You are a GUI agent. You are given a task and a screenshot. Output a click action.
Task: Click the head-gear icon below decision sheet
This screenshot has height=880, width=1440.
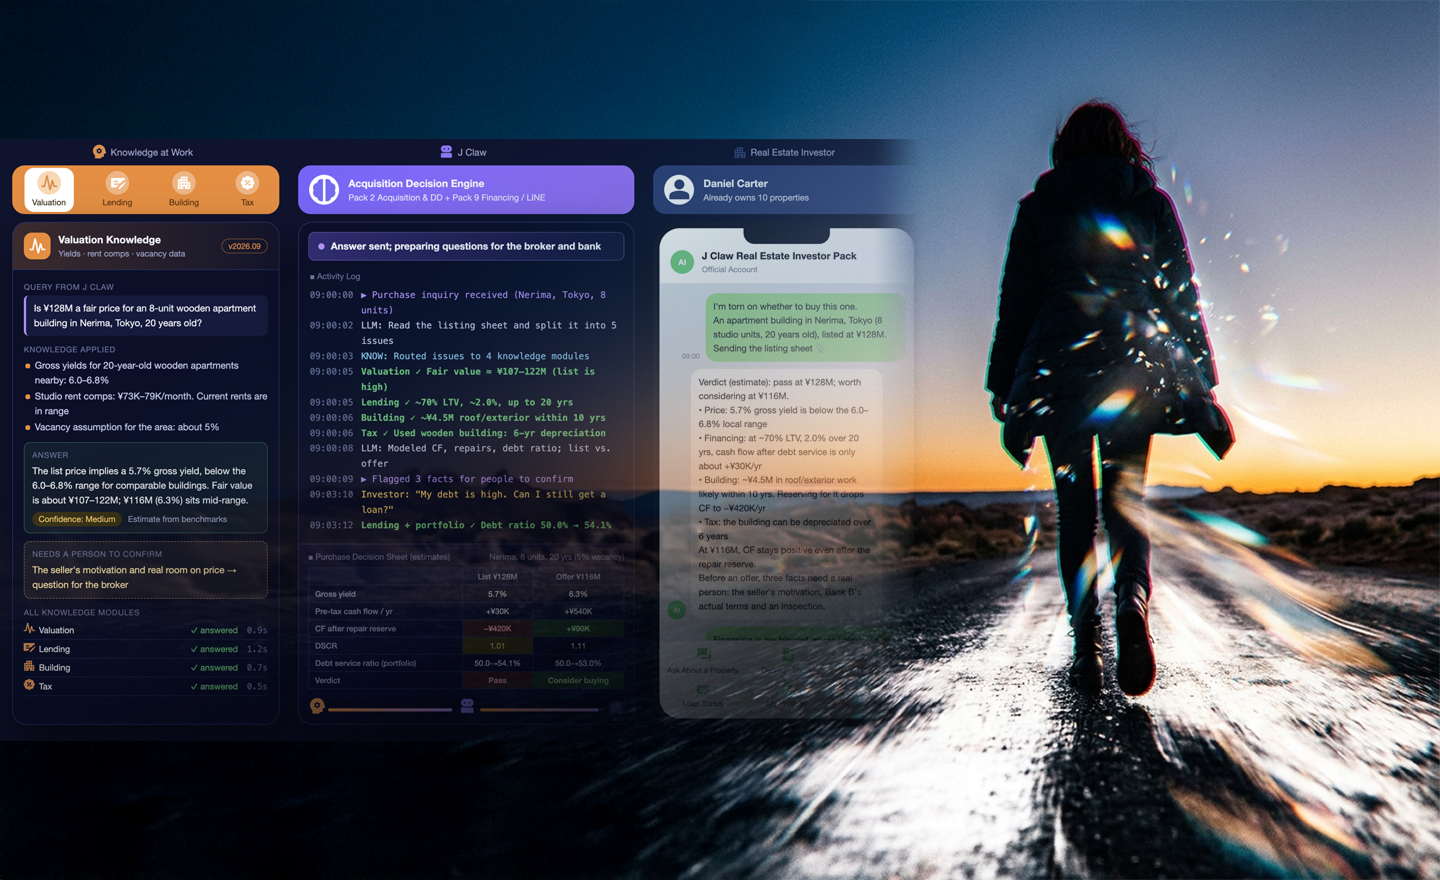coord(317,706)
